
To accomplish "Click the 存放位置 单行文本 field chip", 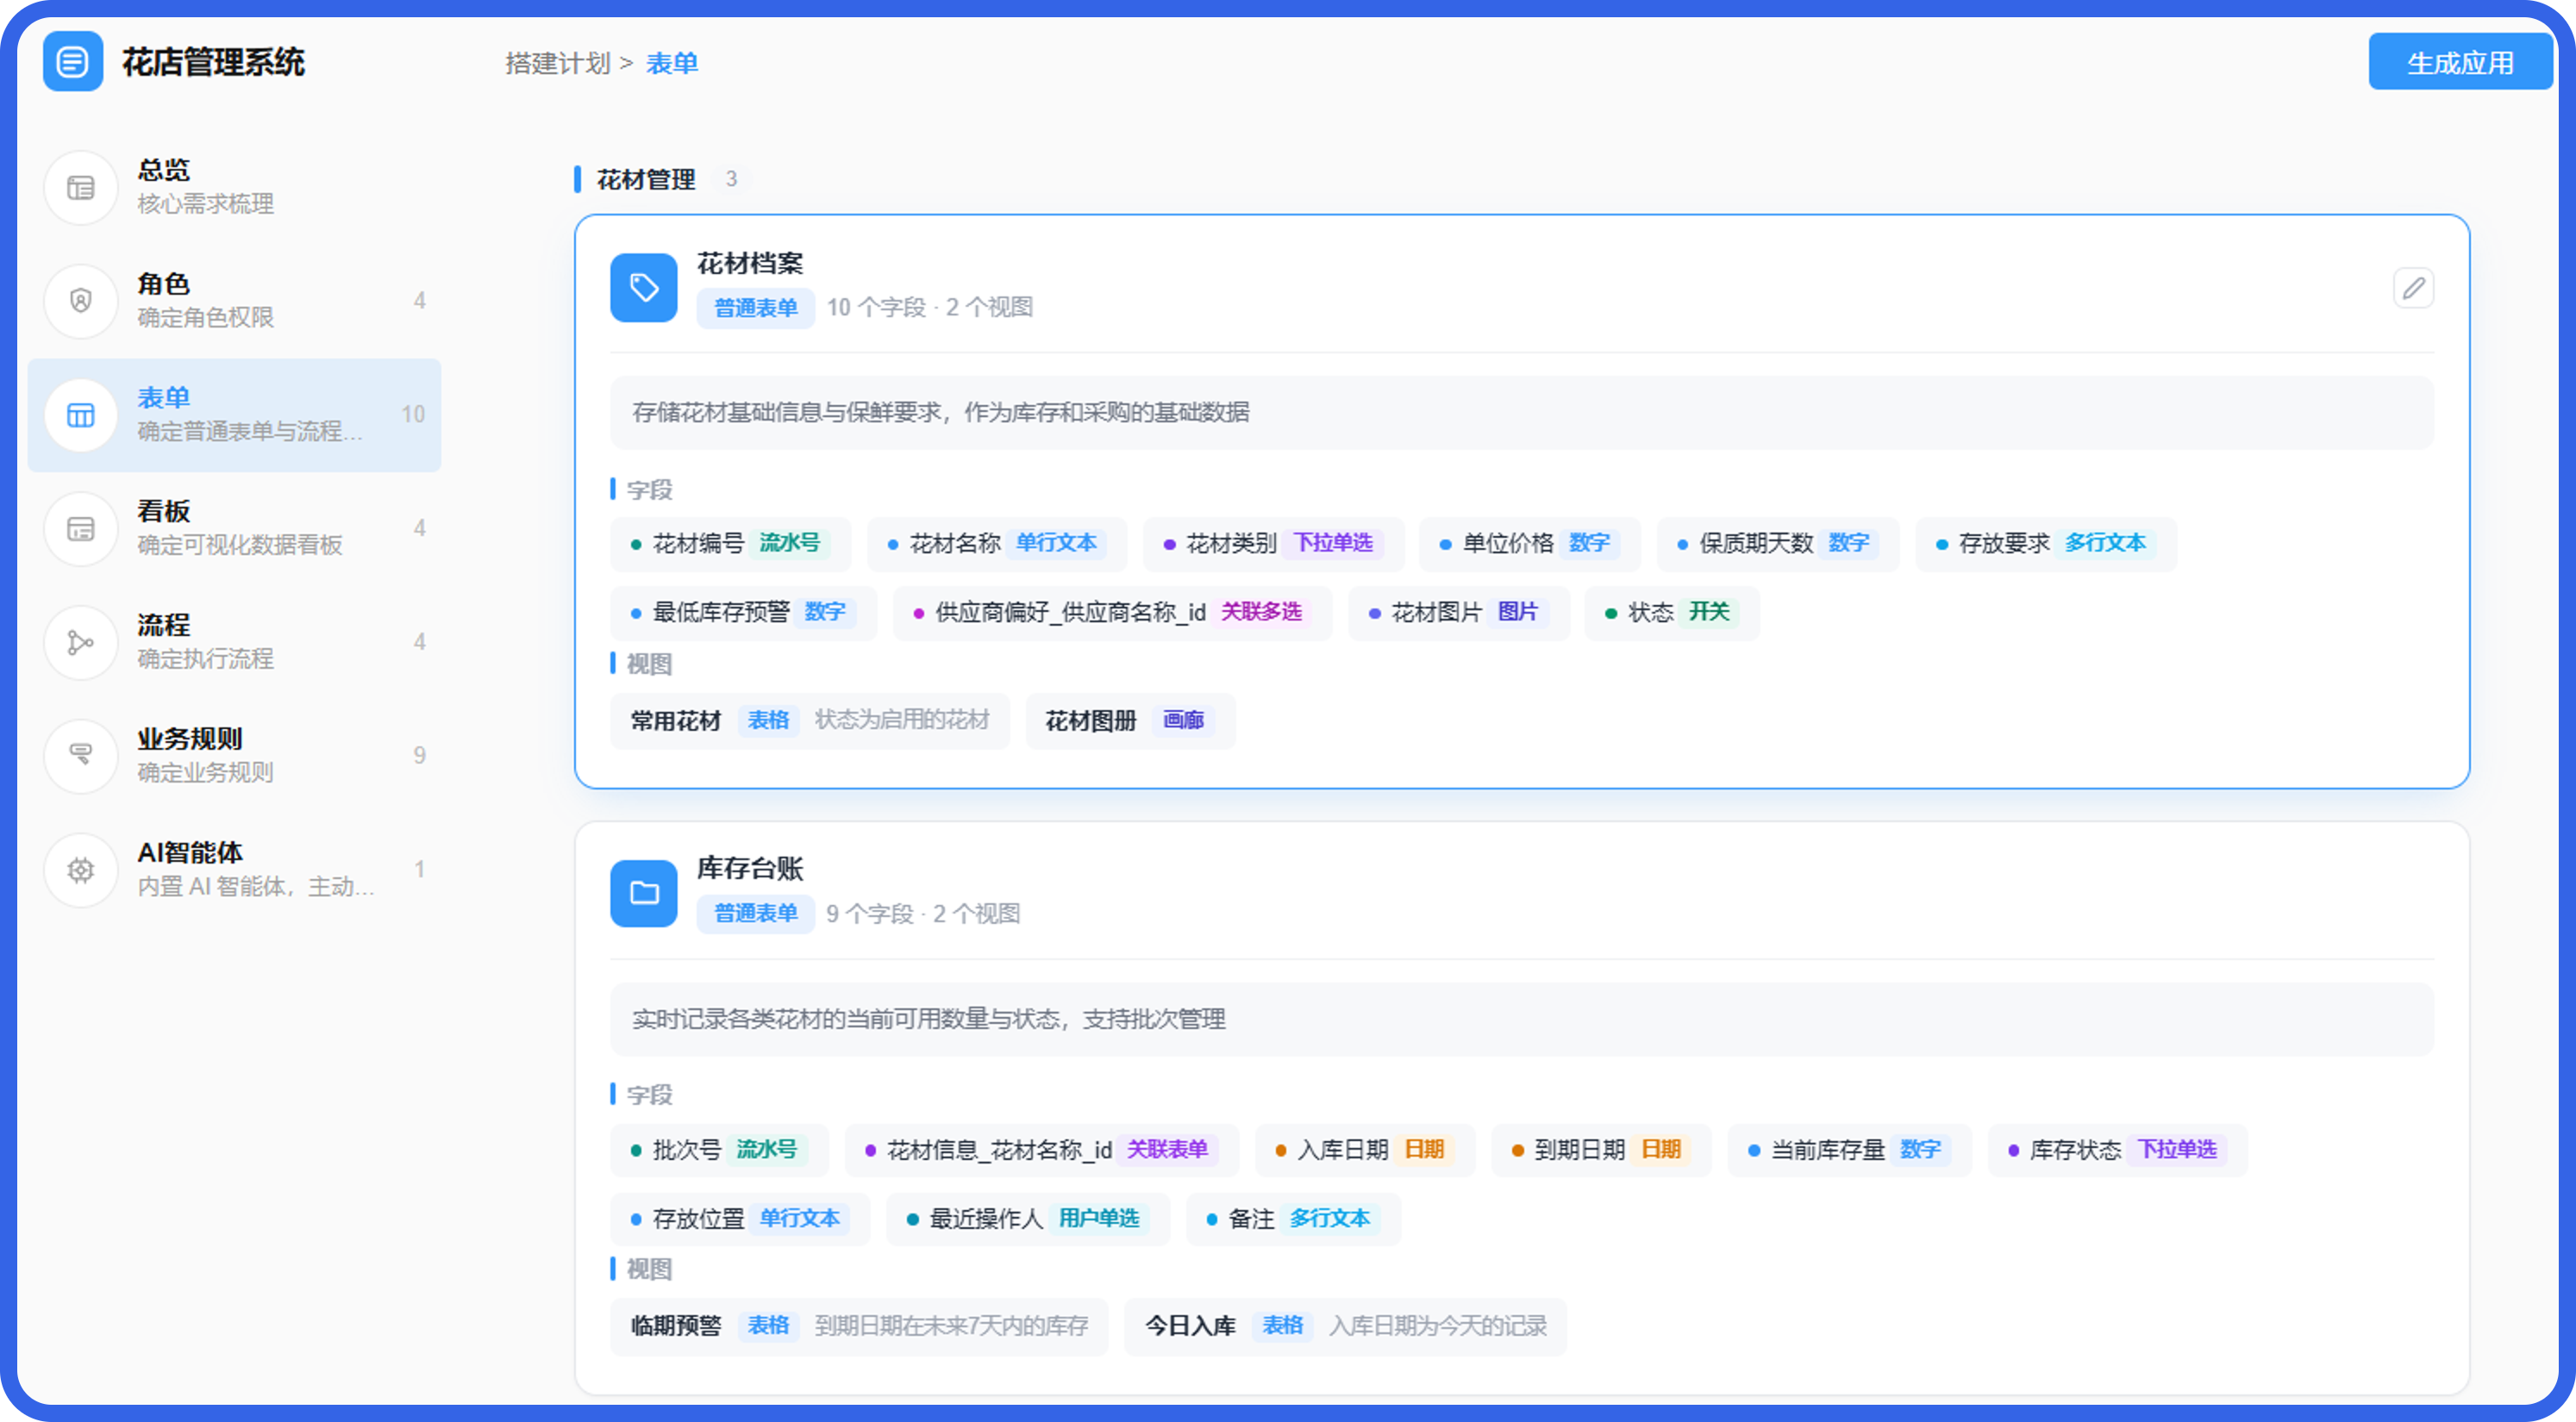I will coord(740,1218).
